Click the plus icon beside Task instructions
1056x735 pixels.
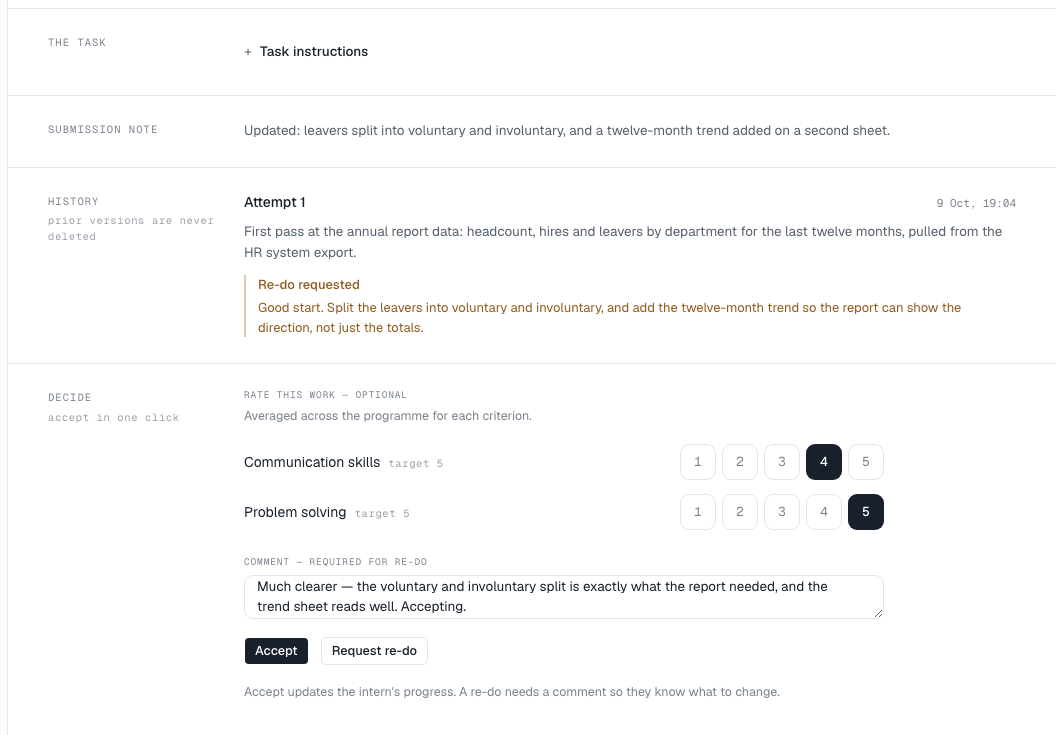[x=248, y=52]
